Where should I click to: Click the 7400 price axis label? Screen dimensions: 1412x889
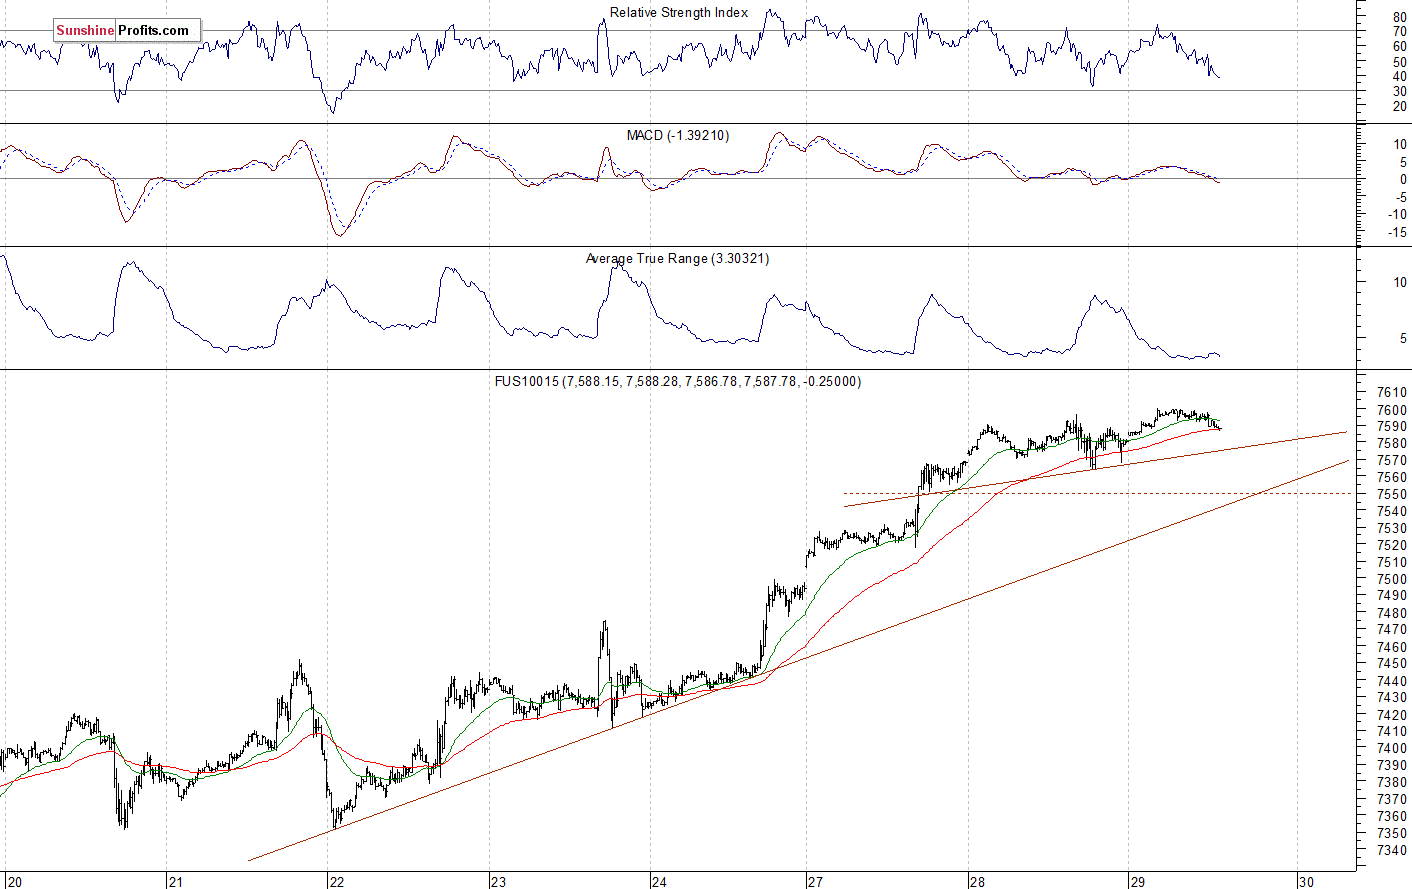(1391, 748)
